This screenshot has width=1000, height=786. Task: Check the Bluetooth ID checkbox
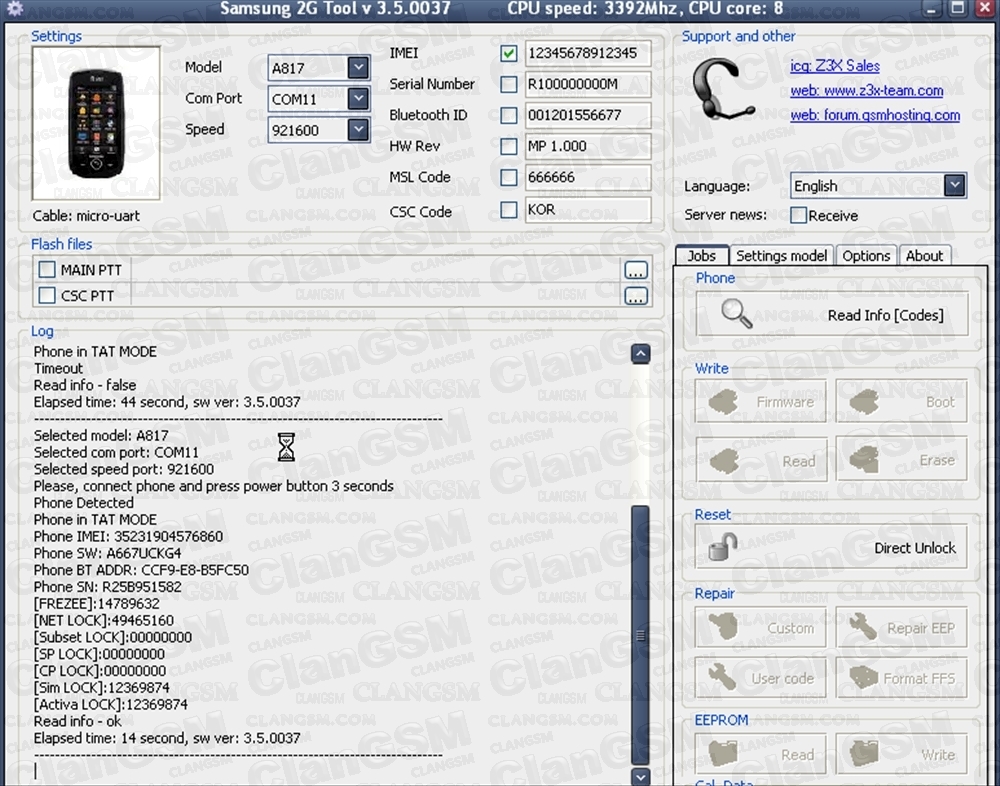coord(509,115)
